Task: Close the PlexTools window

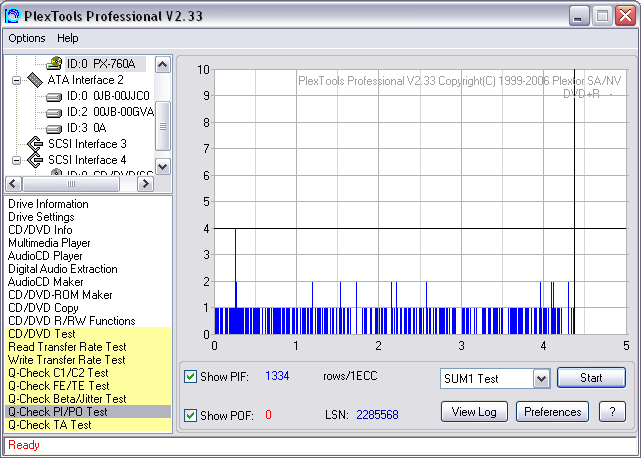Action: tap(625, 16)
